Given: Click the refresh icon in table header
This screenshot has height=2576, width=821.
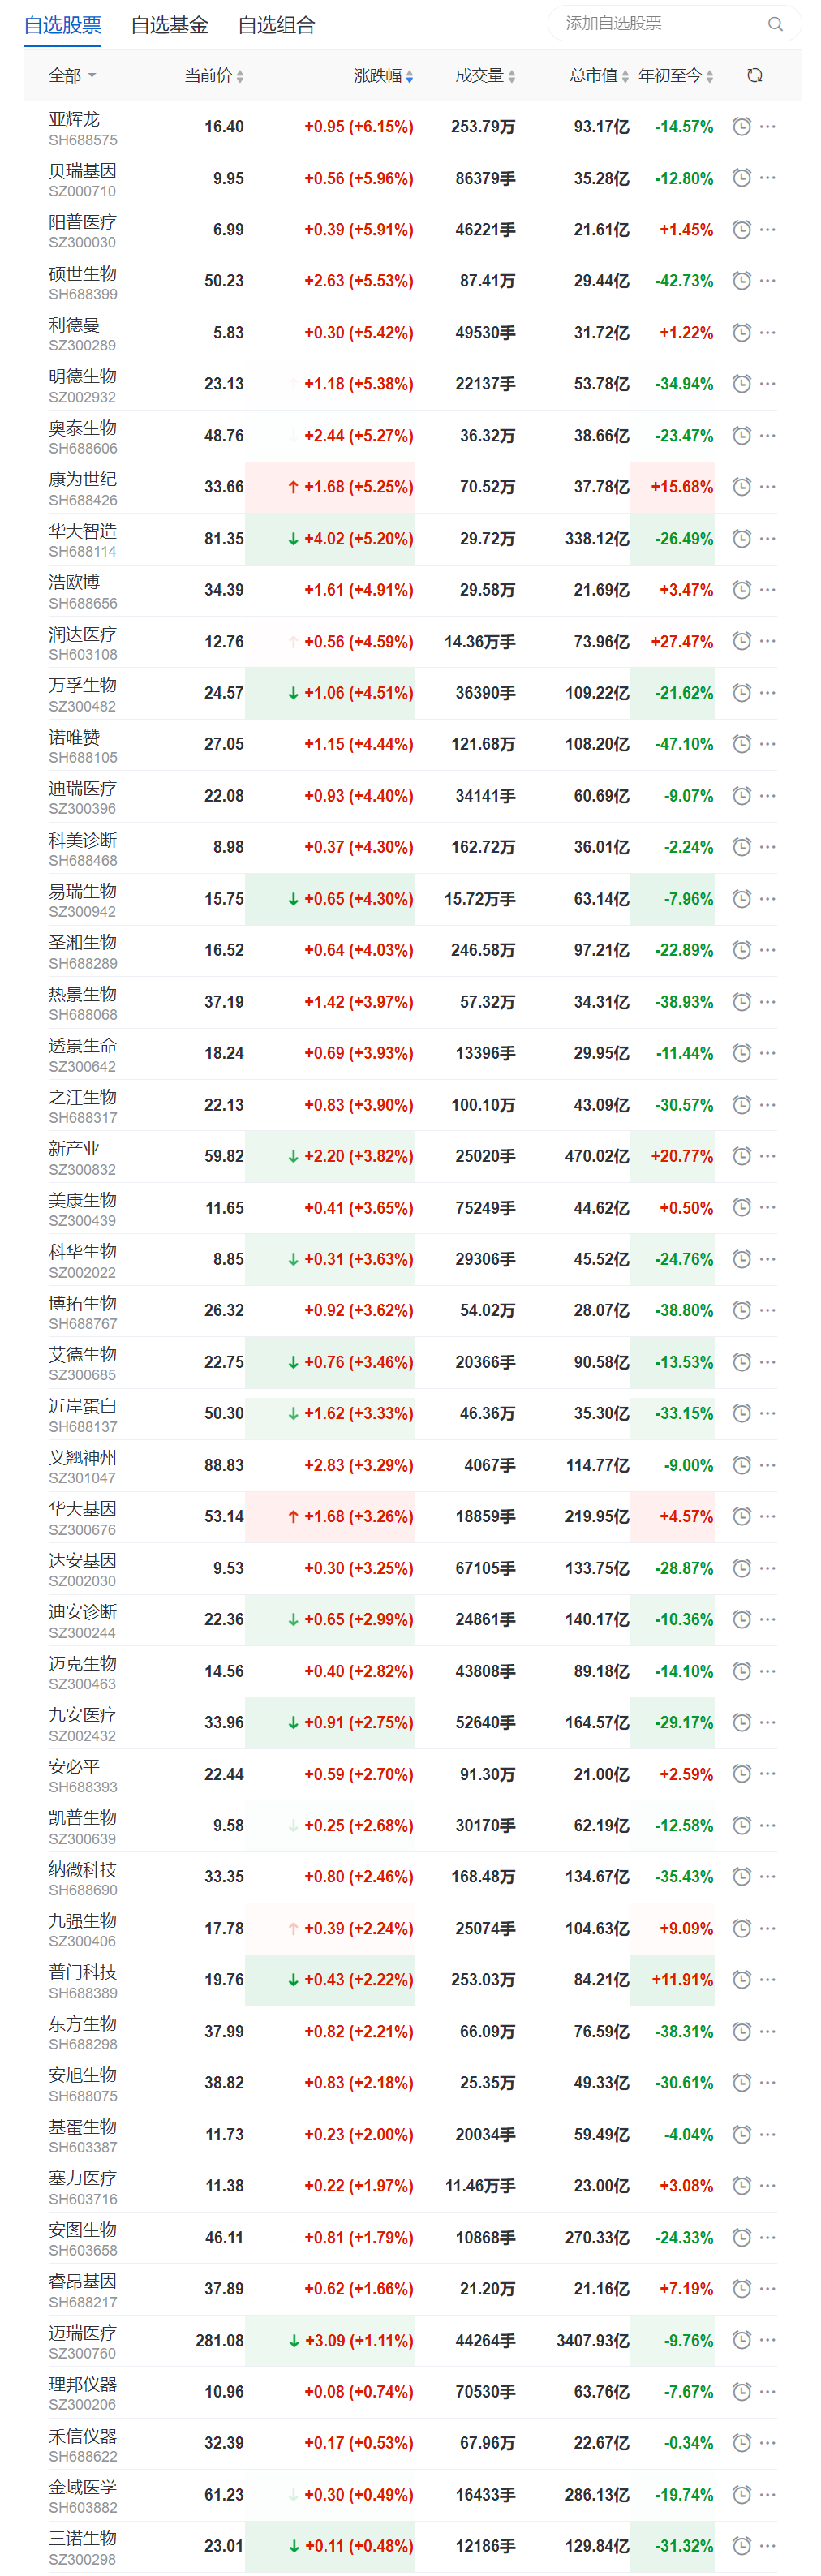Looking at the screenshot, I should 754,76.
